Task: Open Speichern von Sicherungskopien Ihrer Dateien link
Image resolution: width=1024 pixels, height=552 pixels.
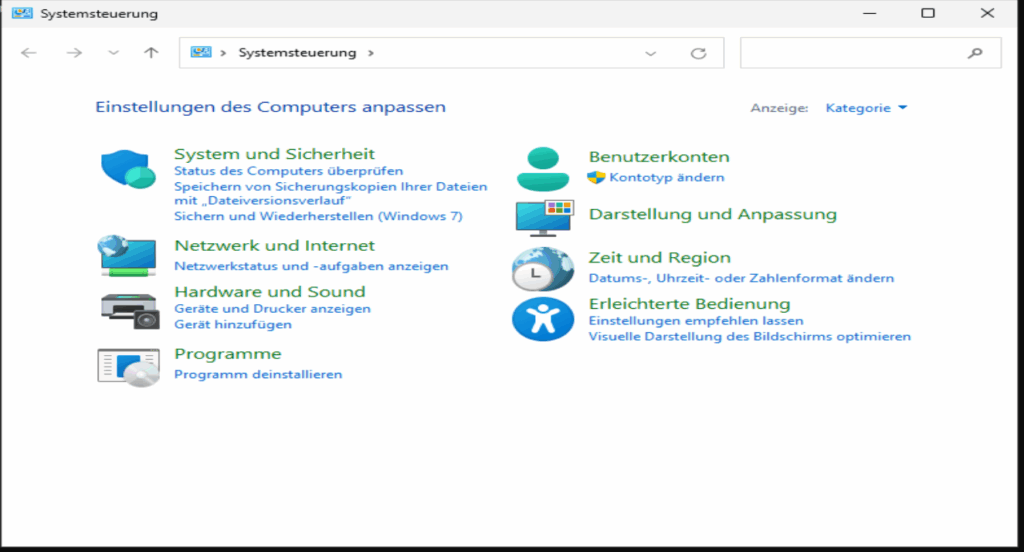Action: 330,193
